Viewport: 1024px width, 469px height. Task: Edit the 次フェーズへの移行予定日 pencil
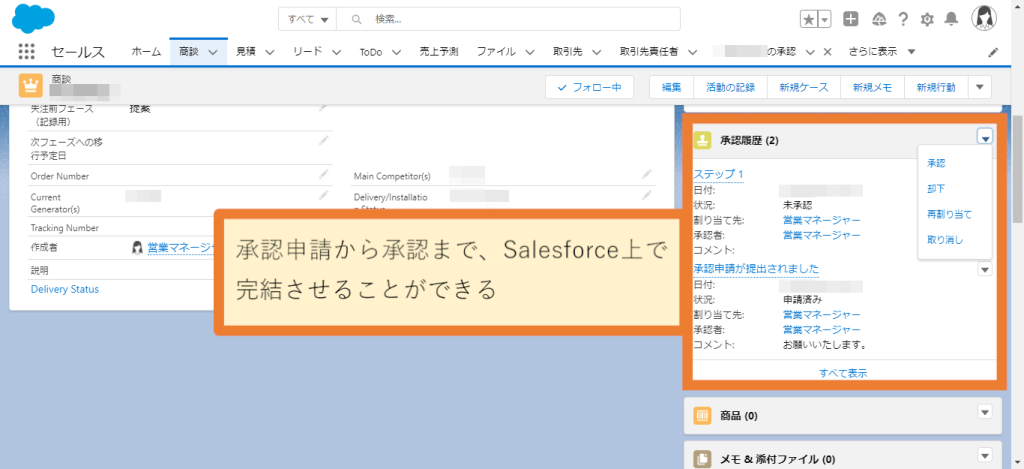323,140
